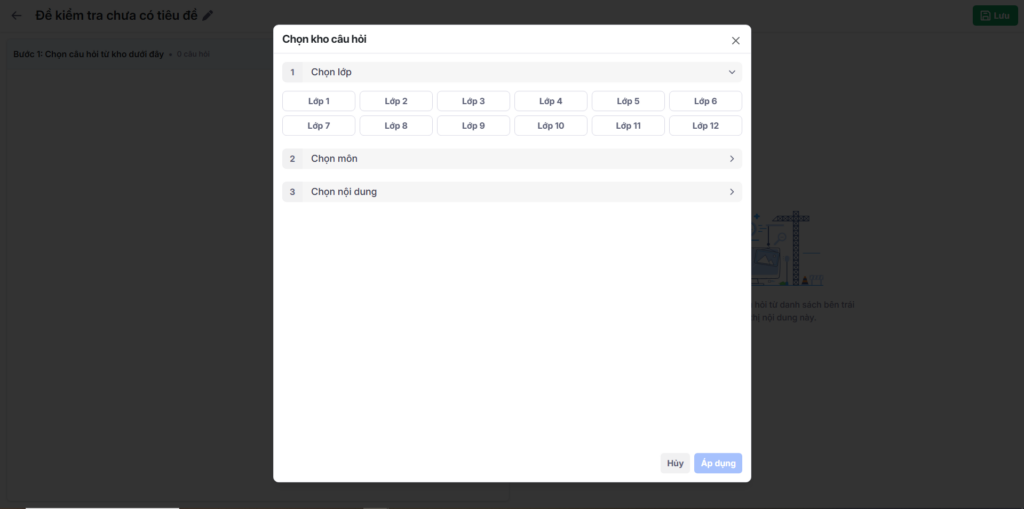The width and height of the screenshot is (1024, 509).
Task: Click the pencil edit title icon
Action: [x=208, y=16]
